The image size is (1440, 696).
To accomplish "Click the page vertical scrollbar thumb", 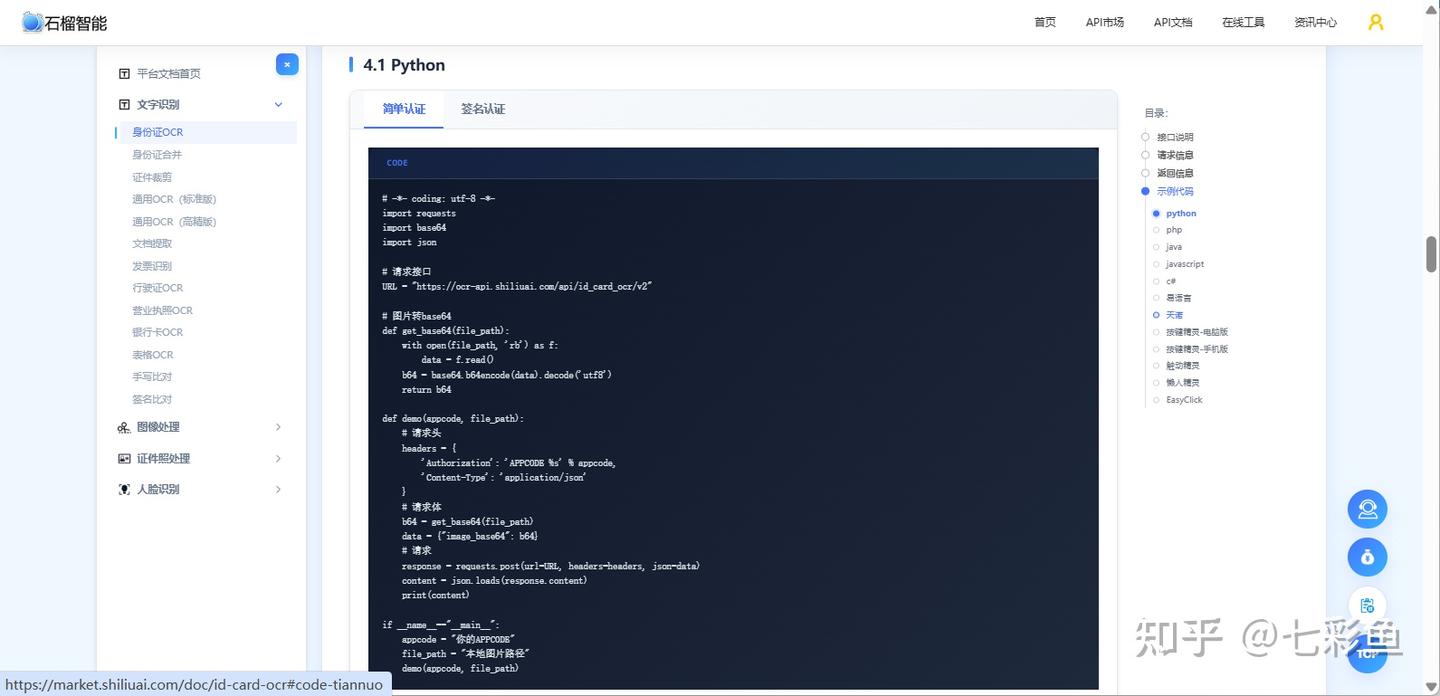I will click(1431, 254).
